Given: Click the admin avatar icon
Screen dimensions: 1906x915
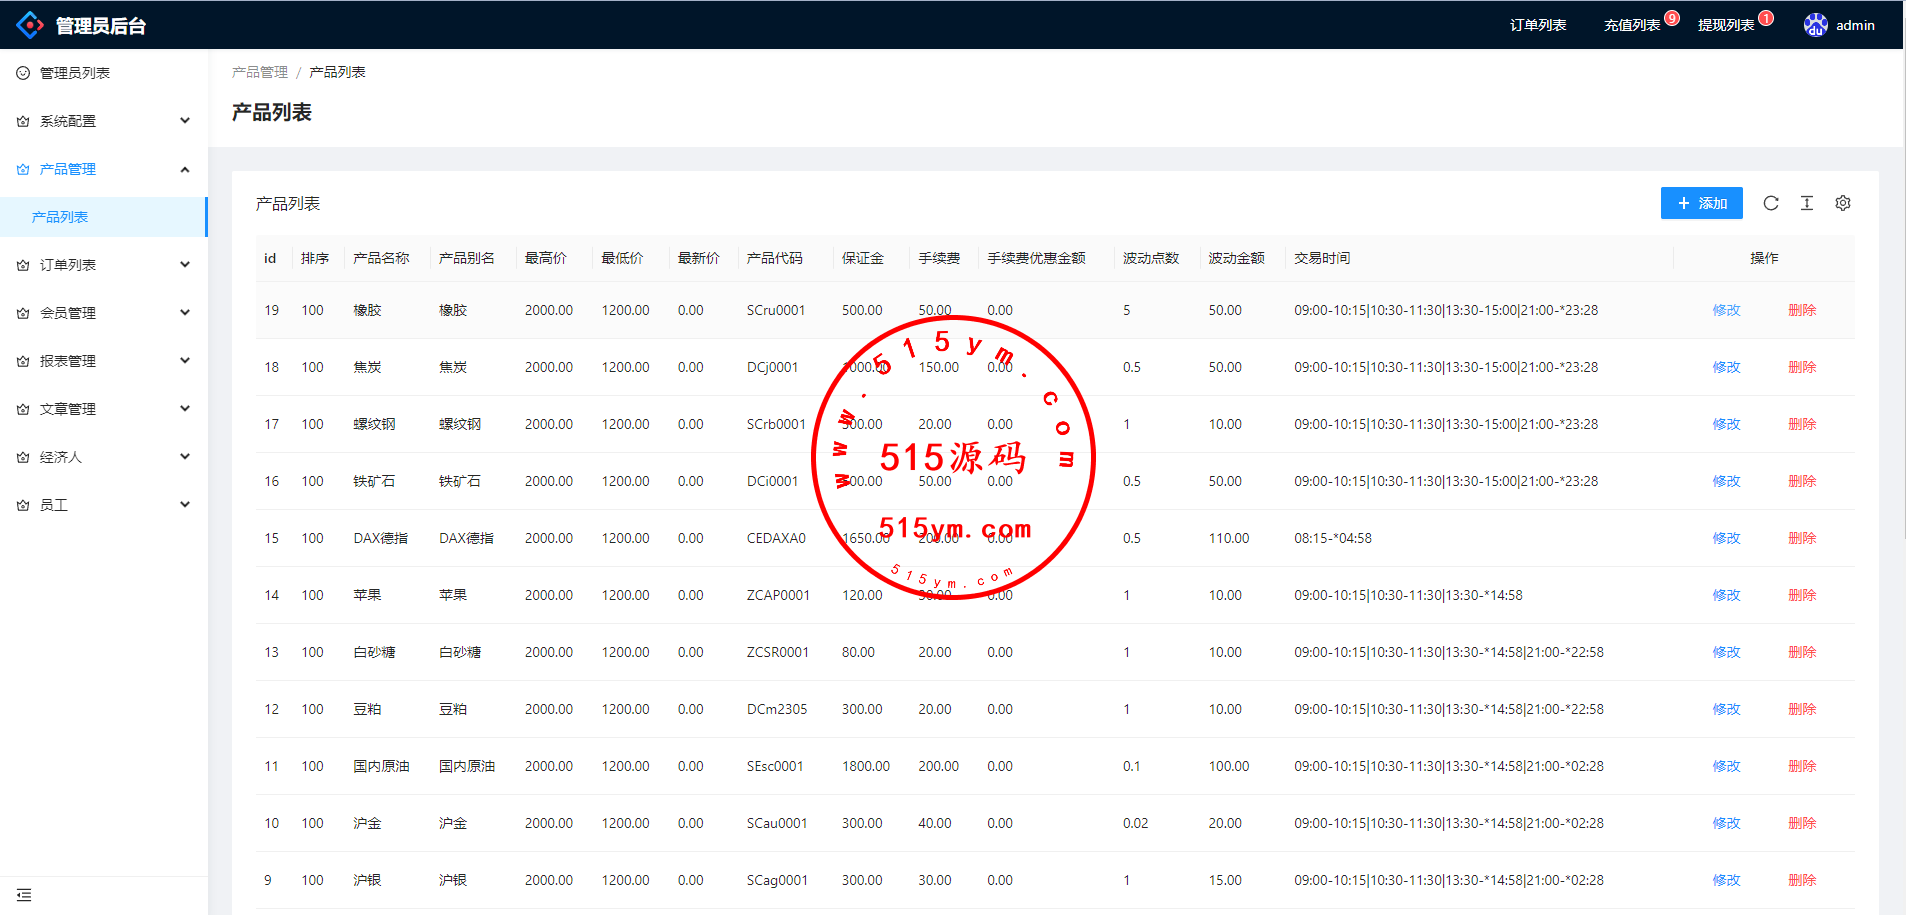Looking at the screenshot, I should tap(1815, 25).
